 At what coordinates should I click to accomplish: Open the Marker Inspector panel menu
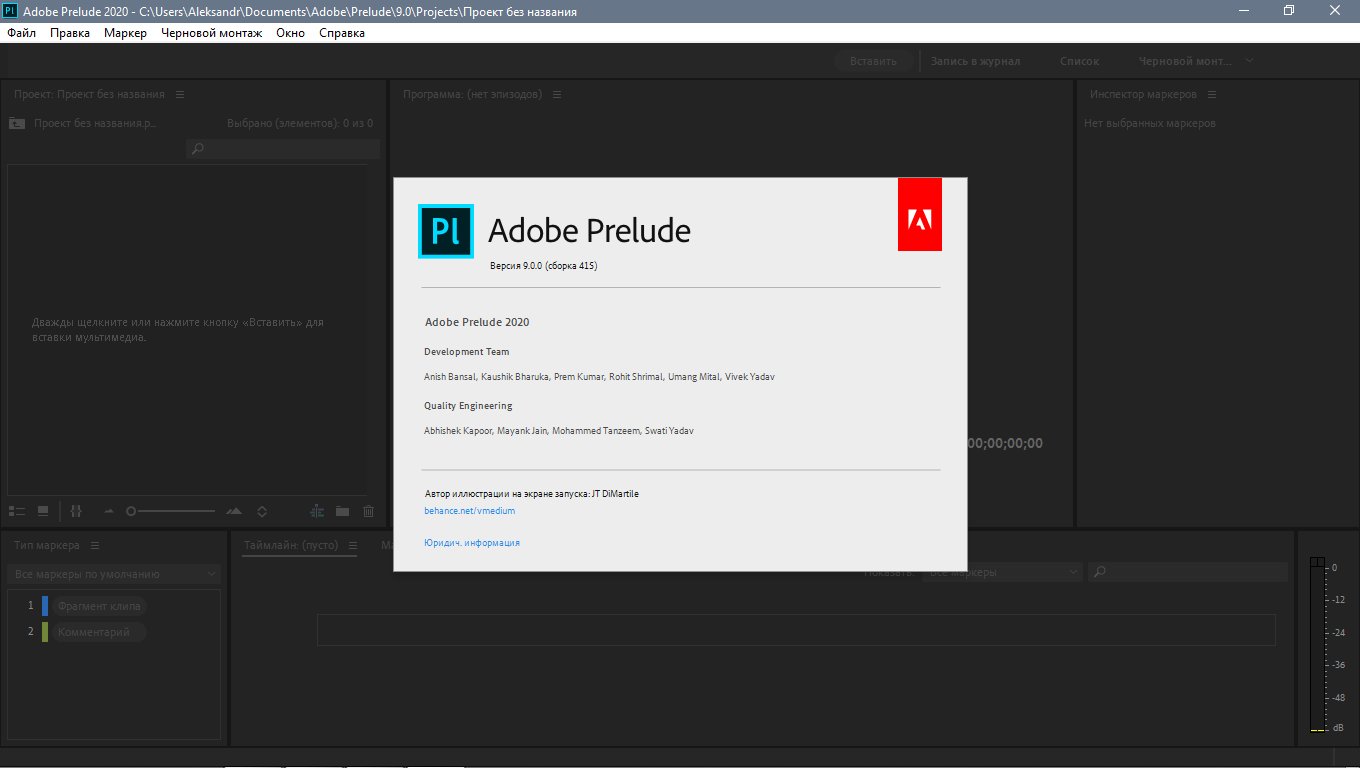1212,94
